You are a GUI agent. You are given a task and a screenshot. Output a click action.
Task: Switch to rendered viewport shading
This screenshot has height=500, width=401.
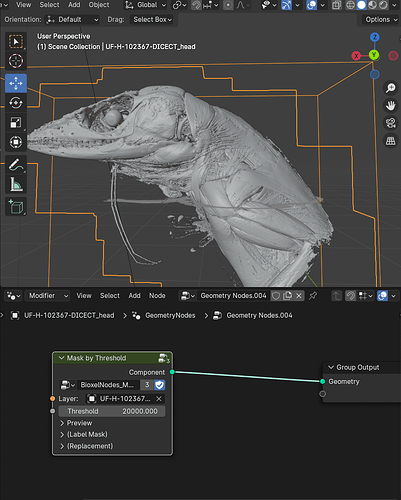click(383, 5)
